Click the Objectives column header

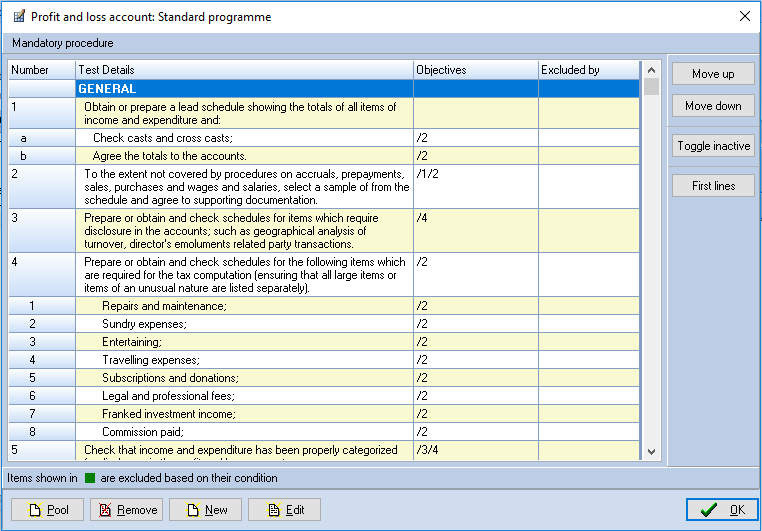476,70
